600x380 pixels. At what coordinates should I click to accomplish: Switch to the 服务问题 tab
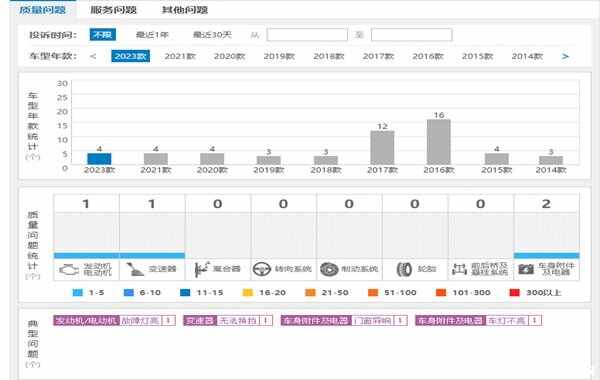114,10
